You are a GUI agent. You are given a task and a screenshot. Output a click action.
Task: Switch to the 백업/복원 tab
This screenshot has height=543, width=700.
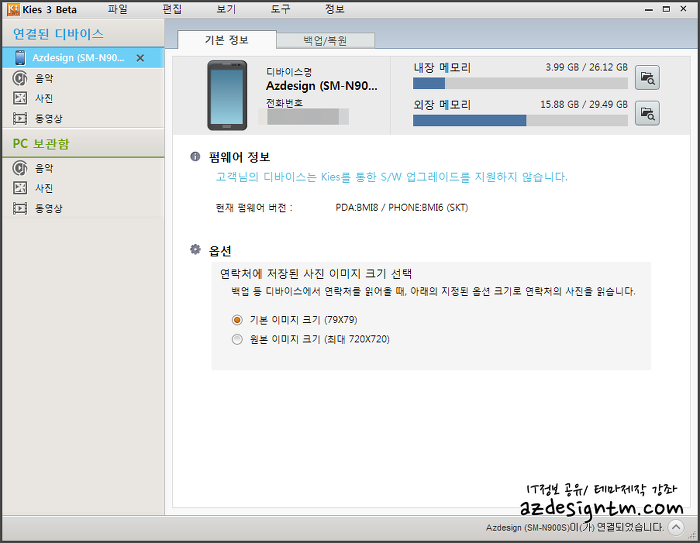click(325, 41)
